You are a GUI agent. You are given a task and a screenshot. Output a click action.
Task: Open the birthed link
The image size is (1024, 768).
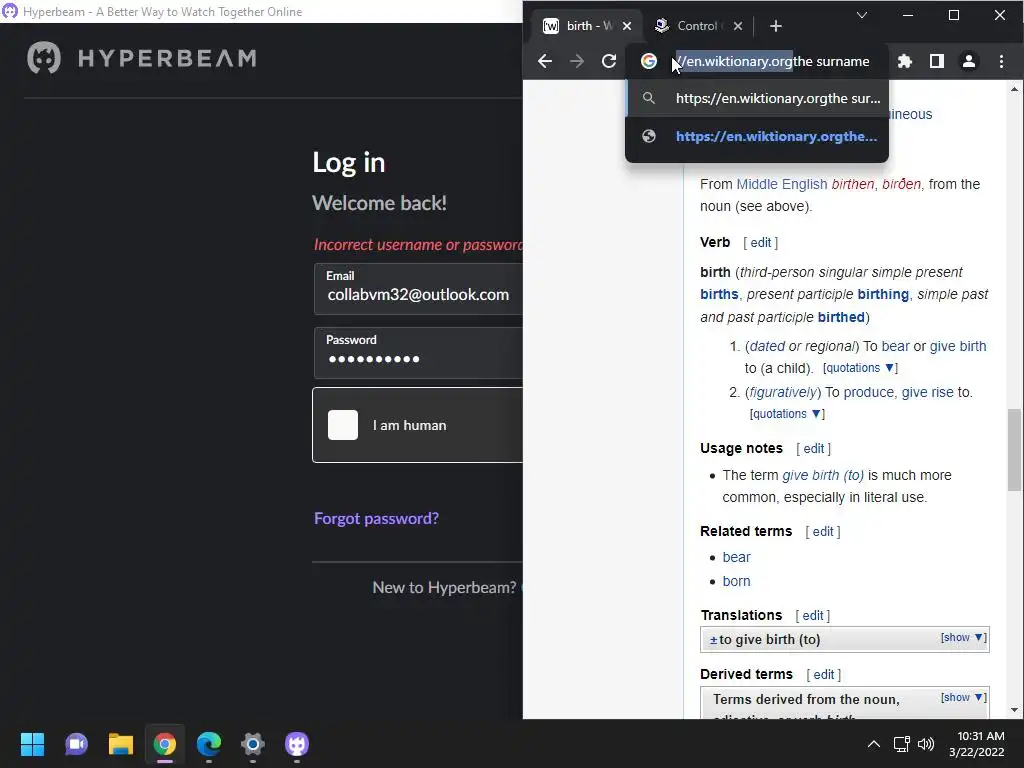(841, 317)
